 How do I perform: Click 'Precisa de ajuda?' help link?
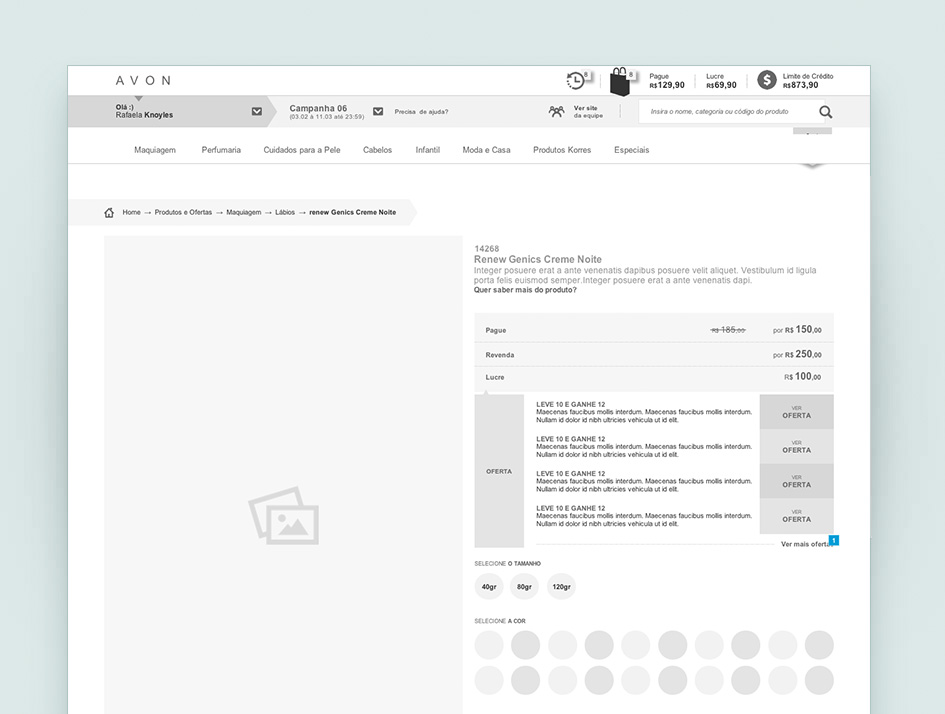421,112
